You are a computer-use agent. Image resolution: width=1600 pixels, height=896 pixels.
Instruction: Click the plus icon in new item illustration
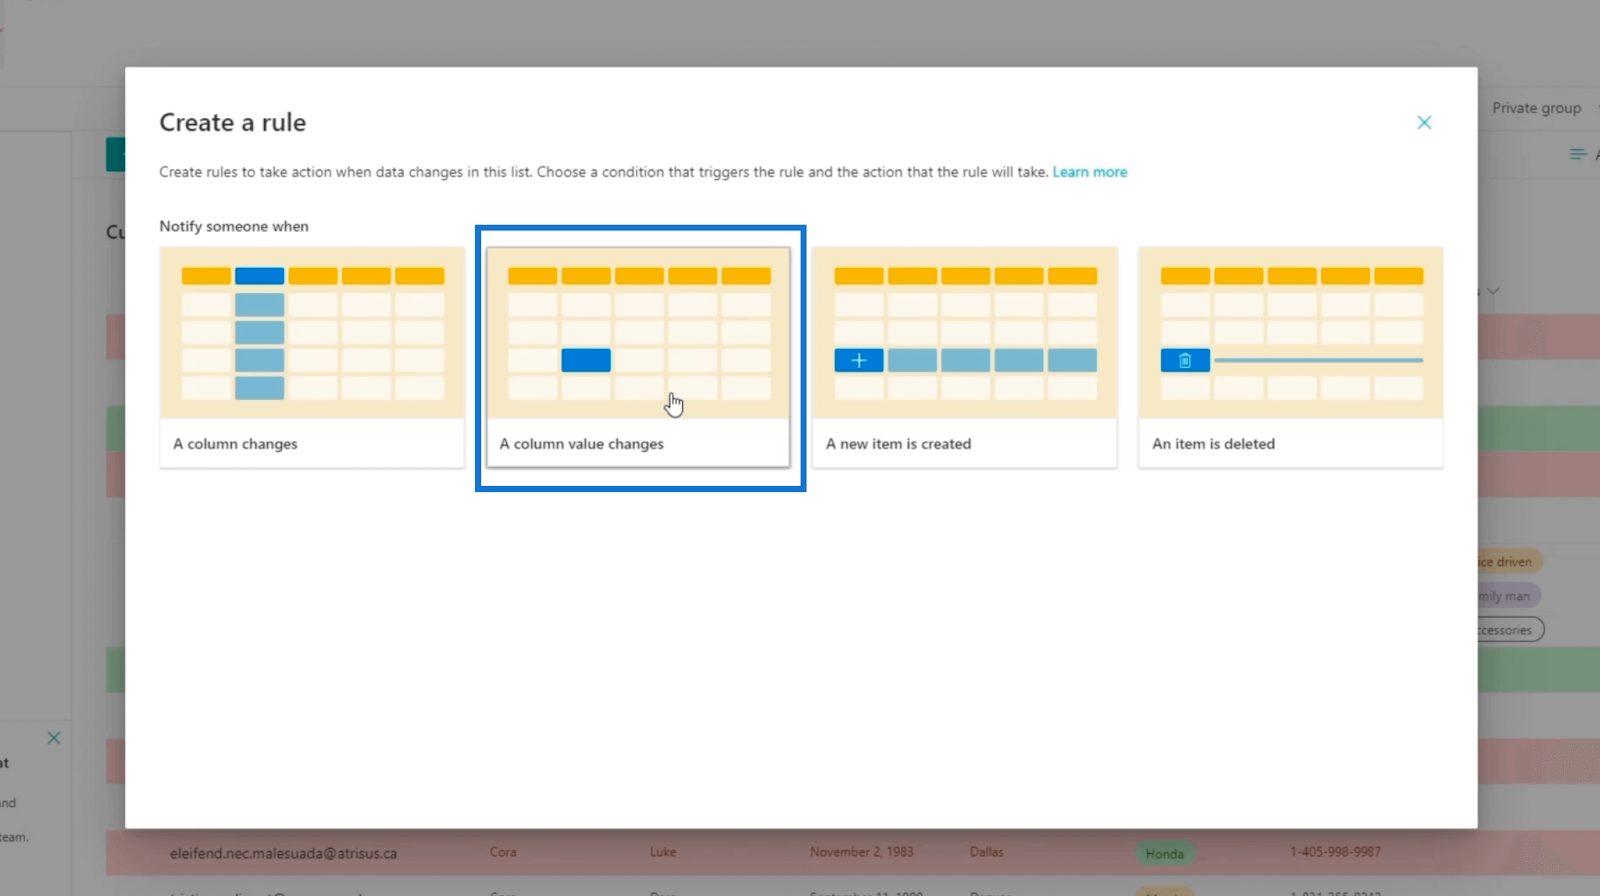(x=859, y=360)
